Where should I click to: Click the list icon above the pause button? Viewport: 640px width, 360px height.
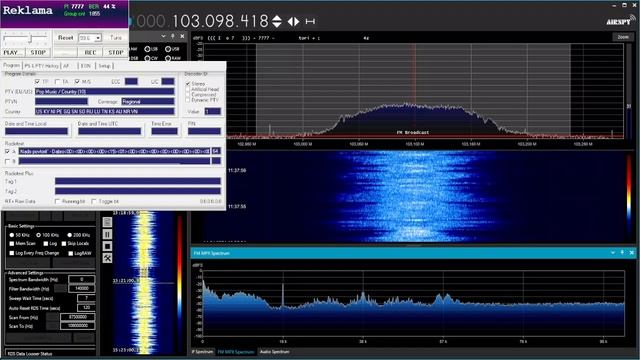point(107,222)
